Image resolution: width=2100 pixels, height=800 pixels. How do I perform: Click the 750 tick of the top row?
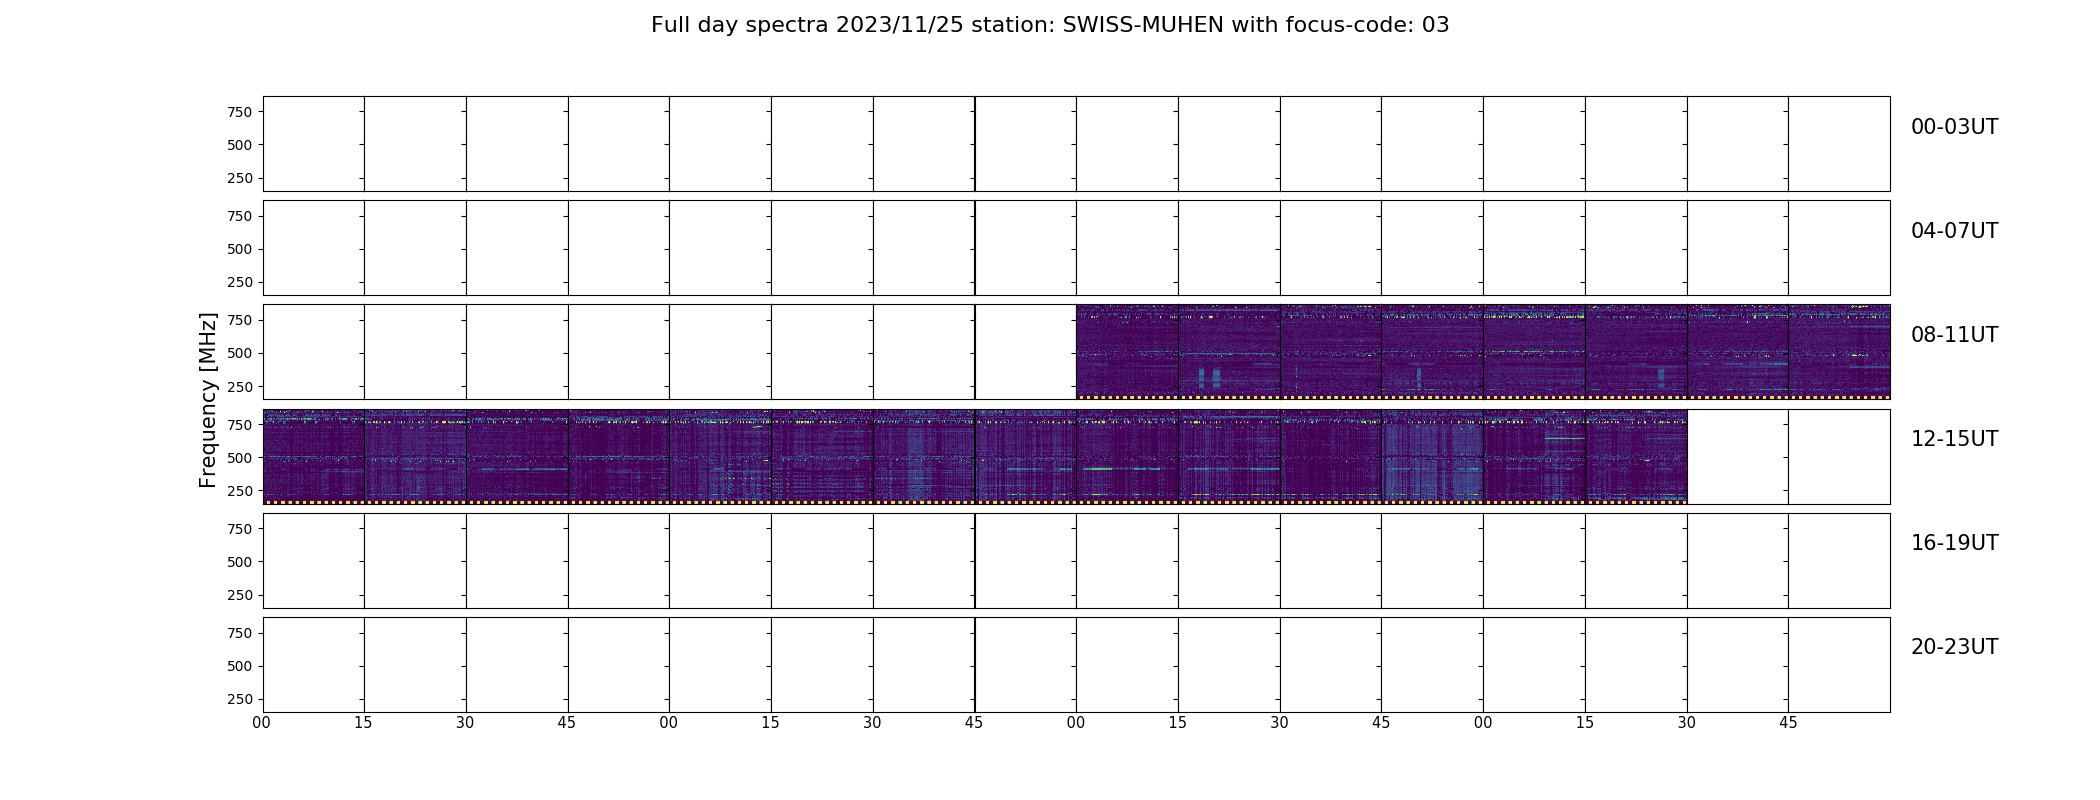pos(239,112)
